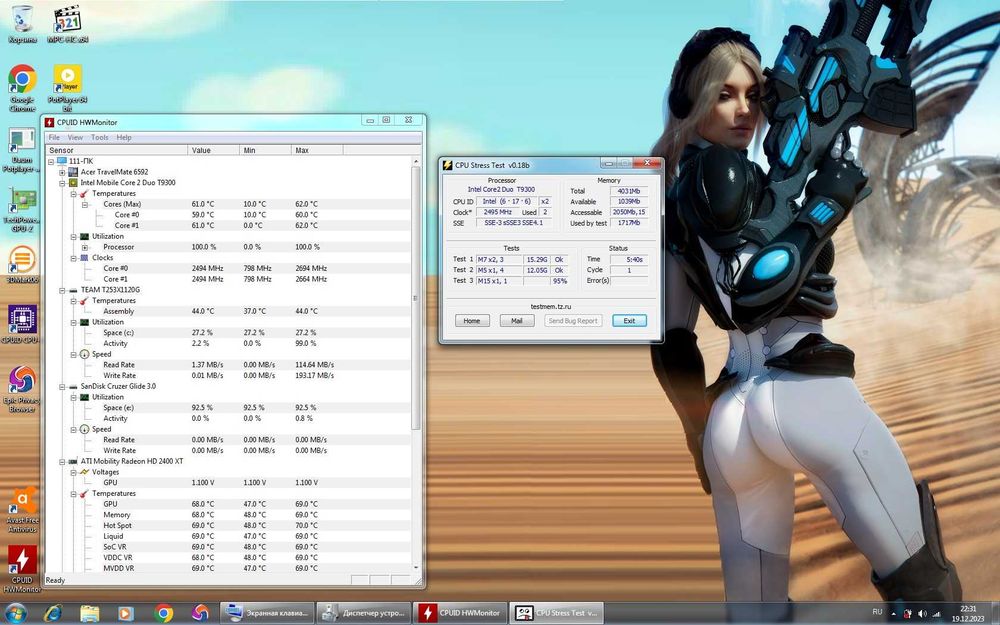Image resolution: width=1000 pixels, height=625 pixels.
Task: Collapse the Cores (Max) node
Action: [x=85, y=205]
